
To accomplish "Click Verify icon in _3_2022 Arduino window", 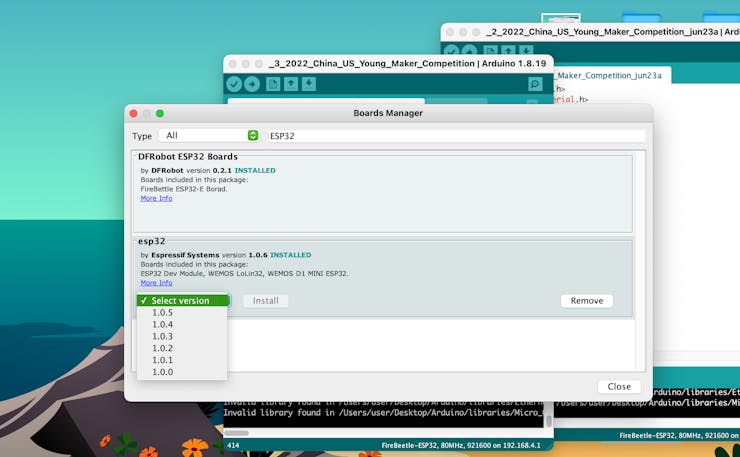I will 234,84.
